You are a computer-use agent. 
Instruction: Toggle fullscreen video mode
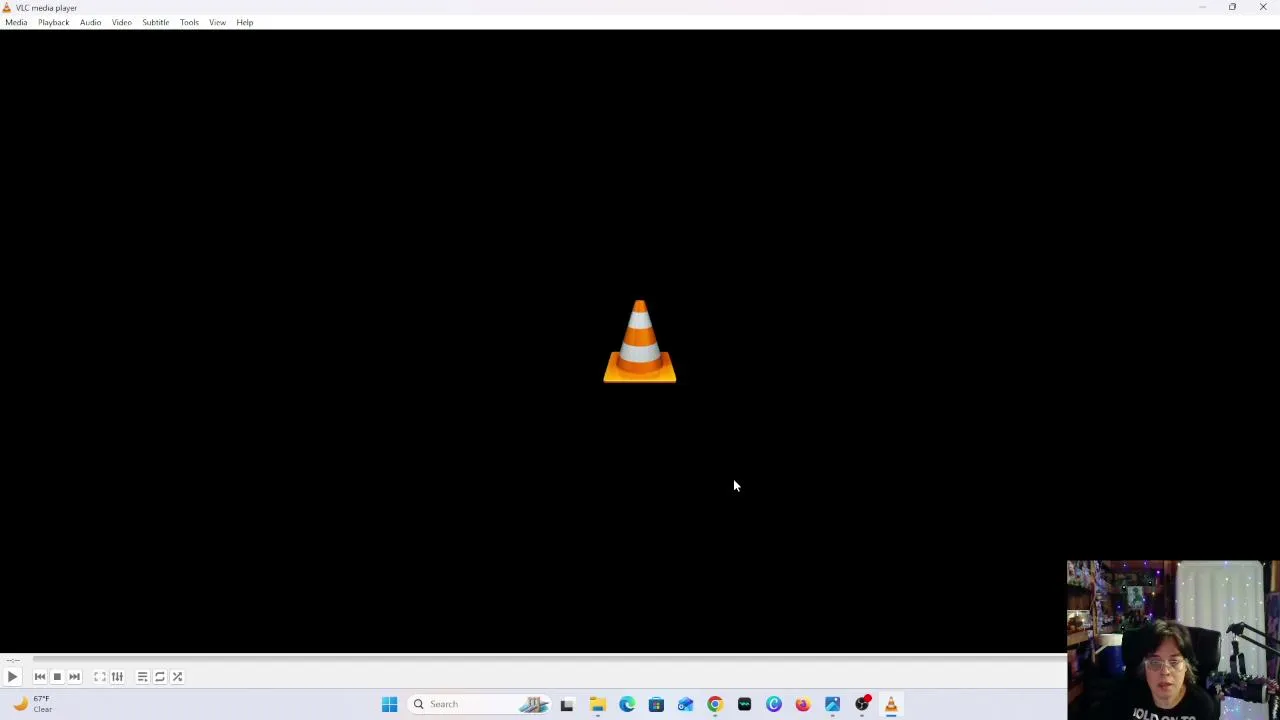100,677
